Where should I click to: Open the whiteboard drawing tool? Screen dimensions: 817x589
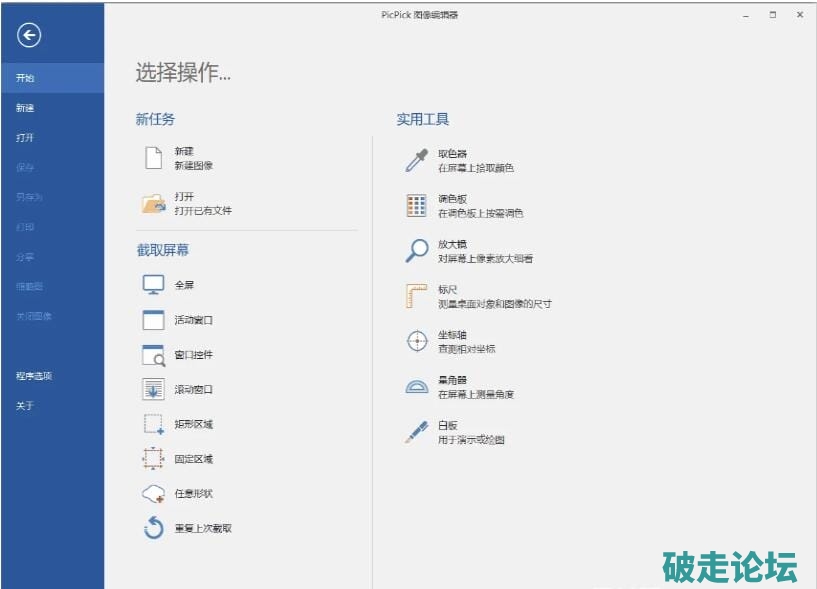[416, 432]
